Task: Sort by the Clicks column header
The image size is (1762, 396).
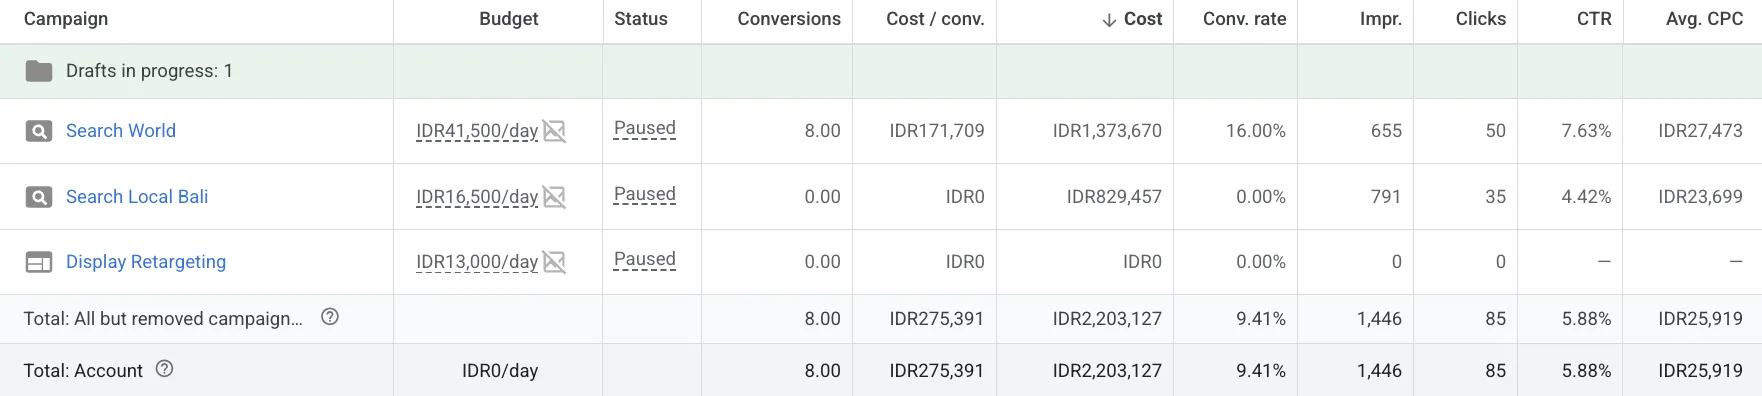Action: 1481,19
